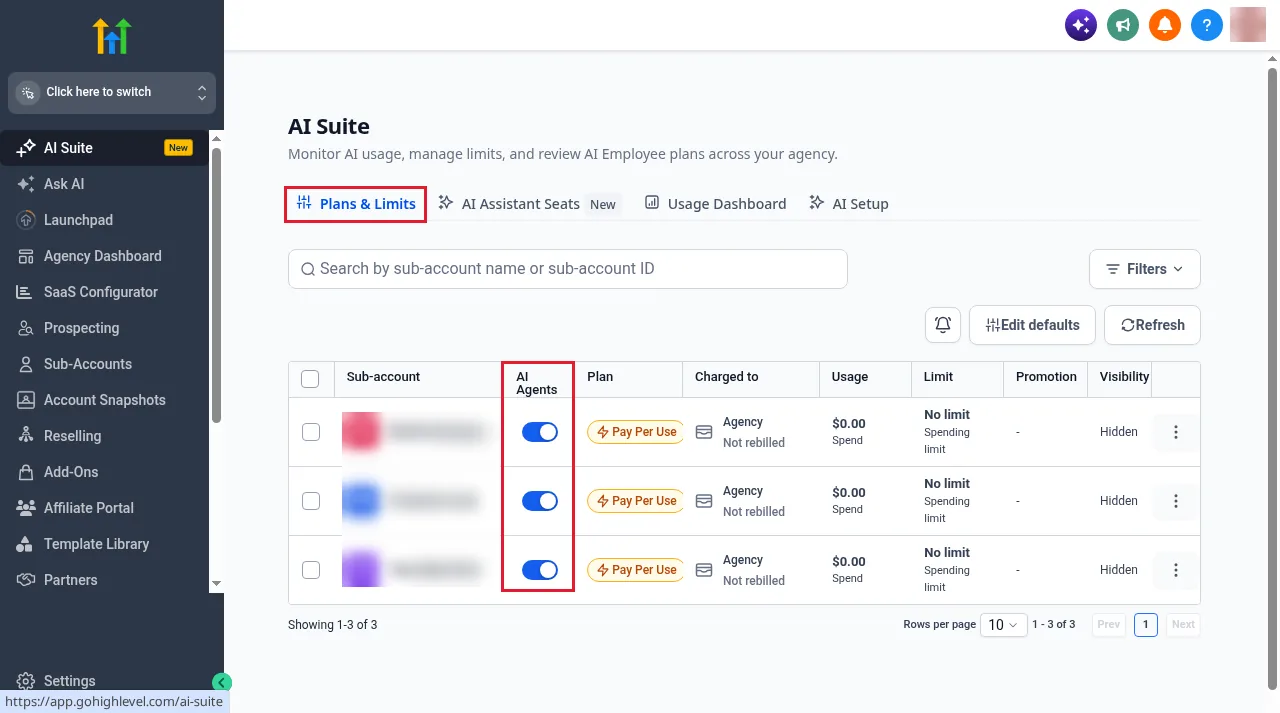1280x713 pixels.
Task: Open the rows per page dropdown
Action: pyautogui.click(x=1003, y=625)
